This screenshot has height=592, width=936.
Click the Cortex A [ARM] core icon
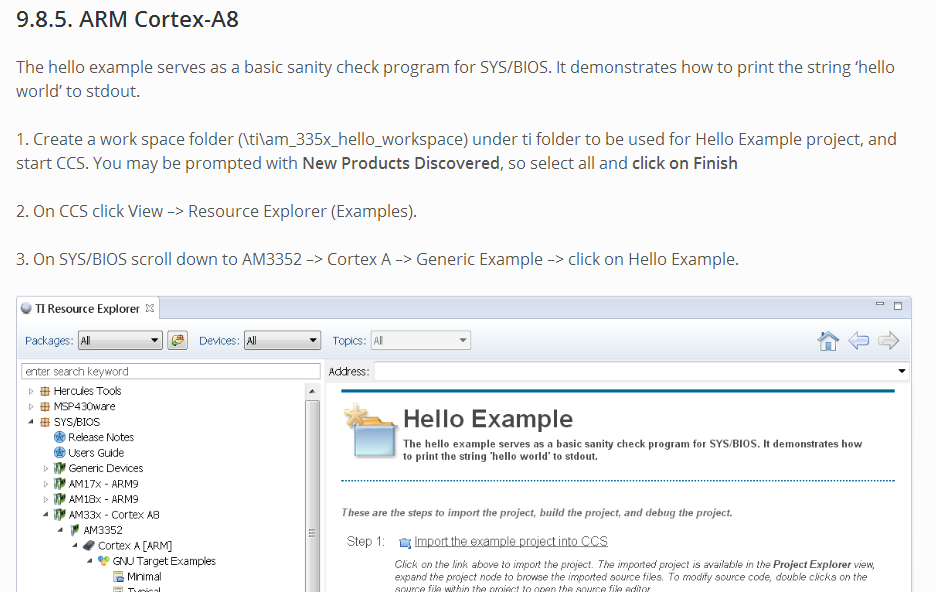pyautogui.click(x=89, y=545)
